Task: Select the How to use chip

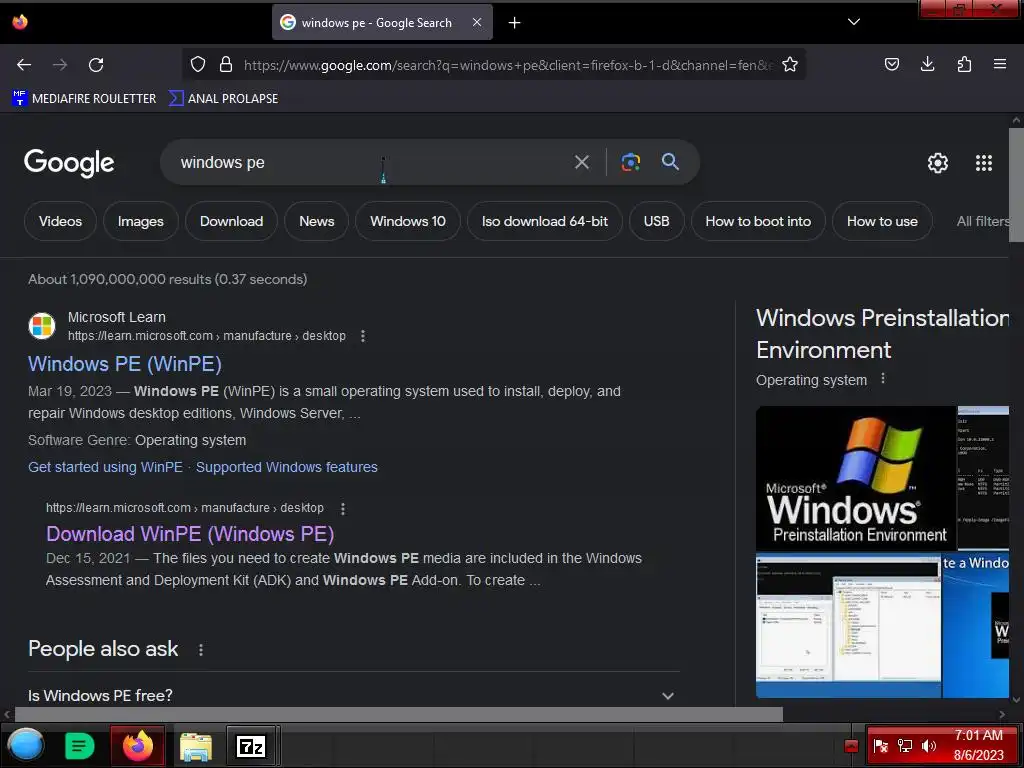Action: pos(882,221)
